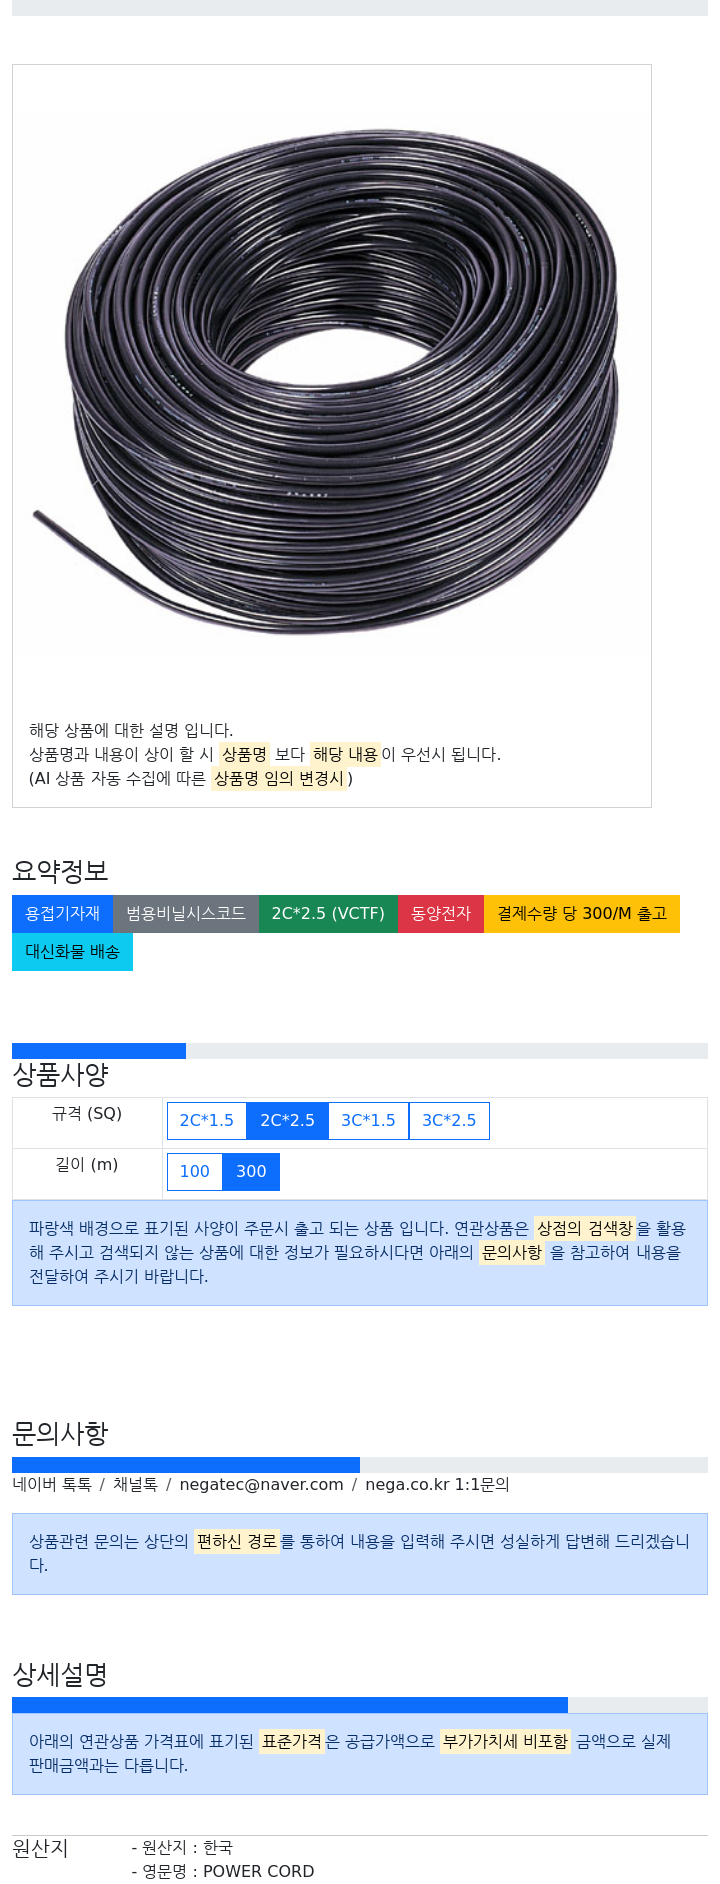The height and width of the screenshot is (1884, 720).
Task: Click the highlighted 상점의 검색창 text
Action: [x=585, y=1228]
